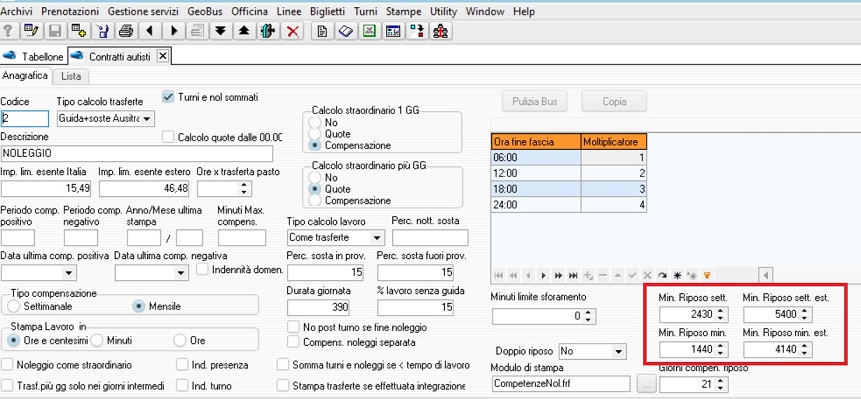The width and height of the screenshot is (861, 399).
Task: Enable No post turno se fine noleggio
Action: 294,327
